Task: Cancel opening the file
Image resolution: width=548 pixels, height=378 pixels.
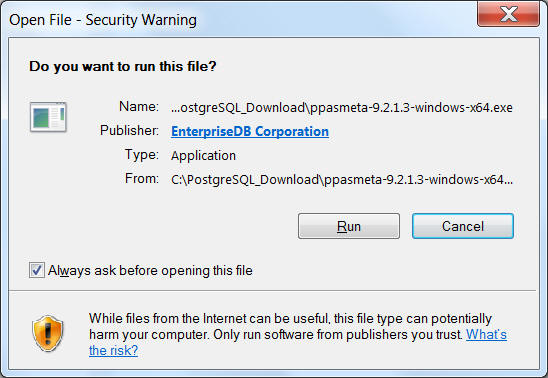Action: [463, 226]
